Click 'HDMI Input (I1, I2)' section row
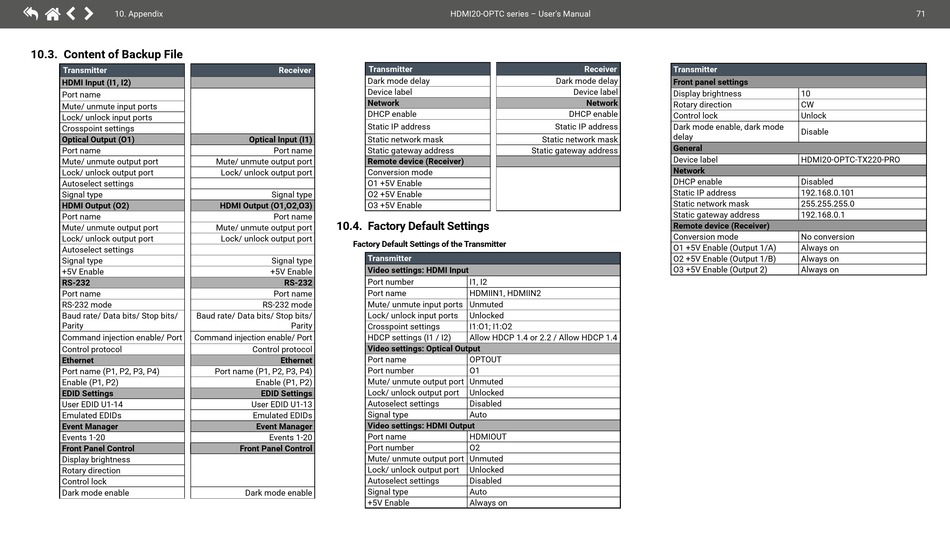This screenshot has height=533, width=950. (122, 82)
